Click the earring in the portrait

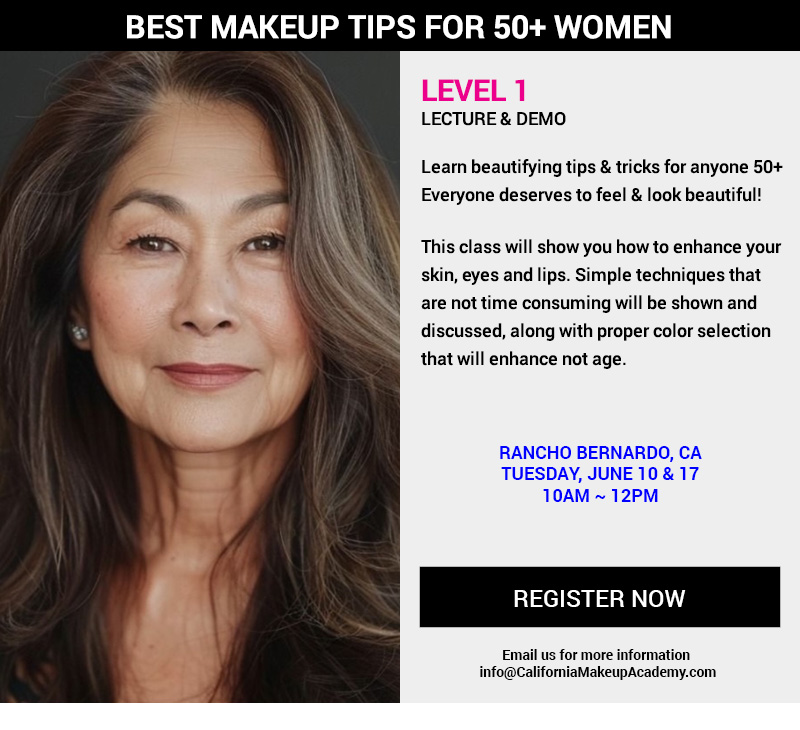click(79, 333)
